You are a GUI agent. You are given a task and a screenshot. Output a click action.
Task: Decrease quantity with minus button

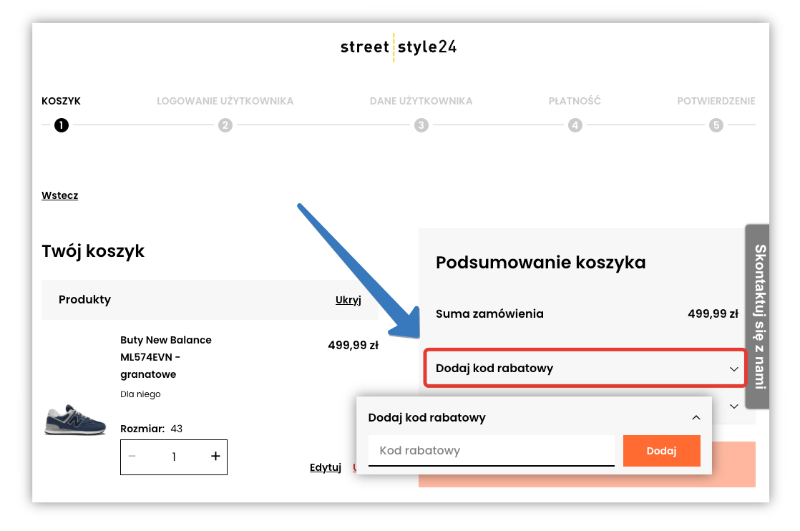[133, 457]
